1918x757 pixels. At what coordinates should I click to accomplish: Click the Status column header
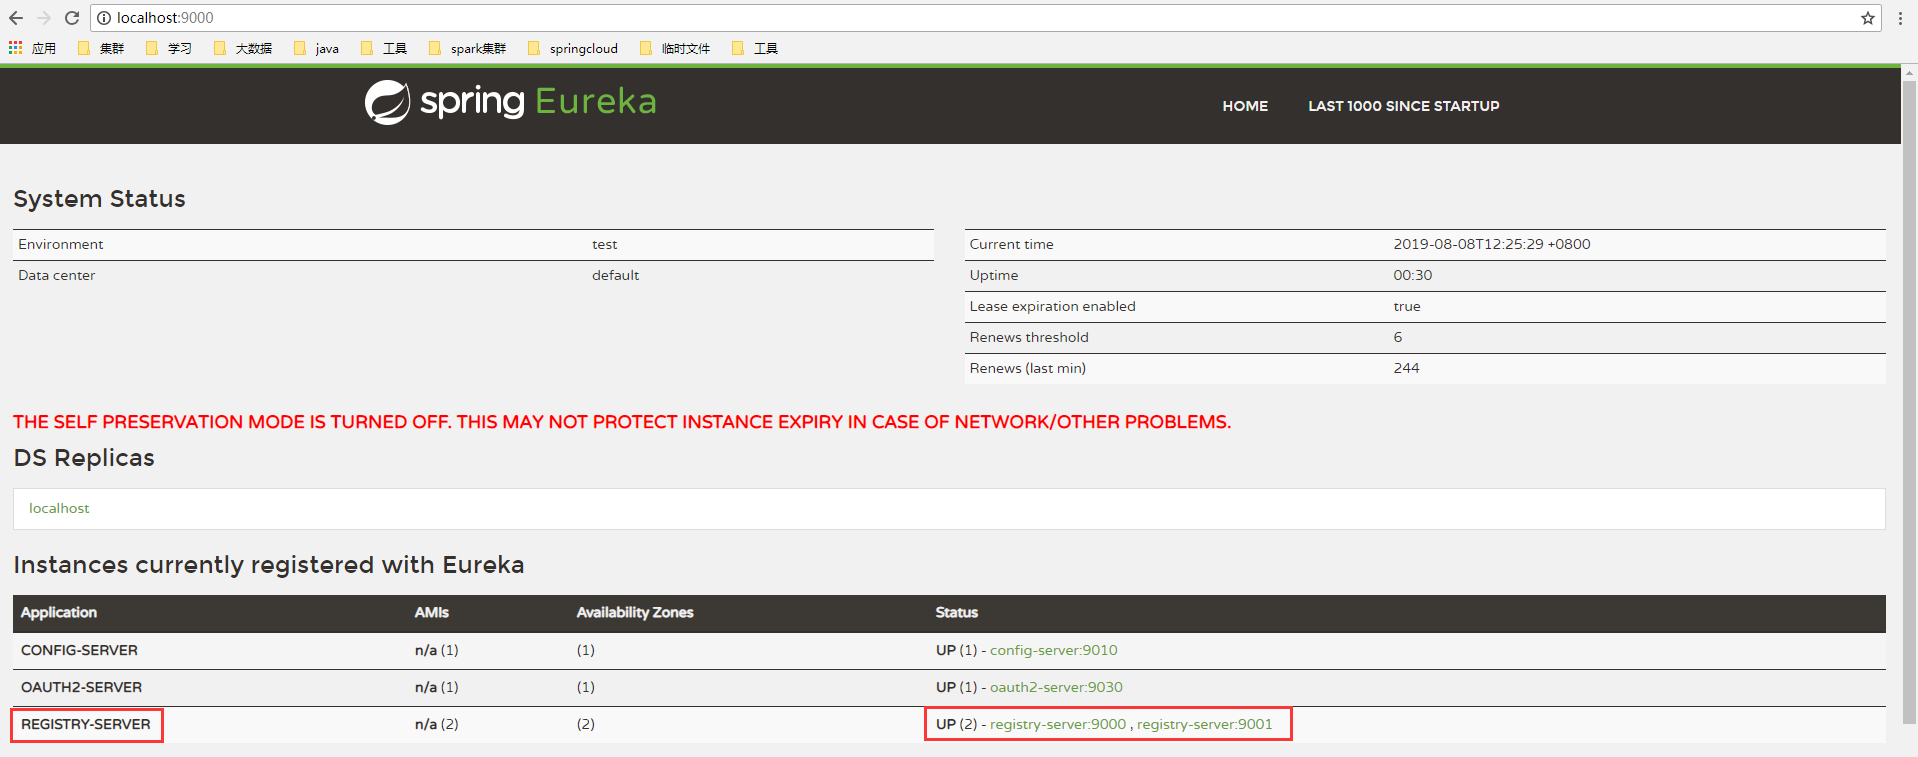pos(956,612)
